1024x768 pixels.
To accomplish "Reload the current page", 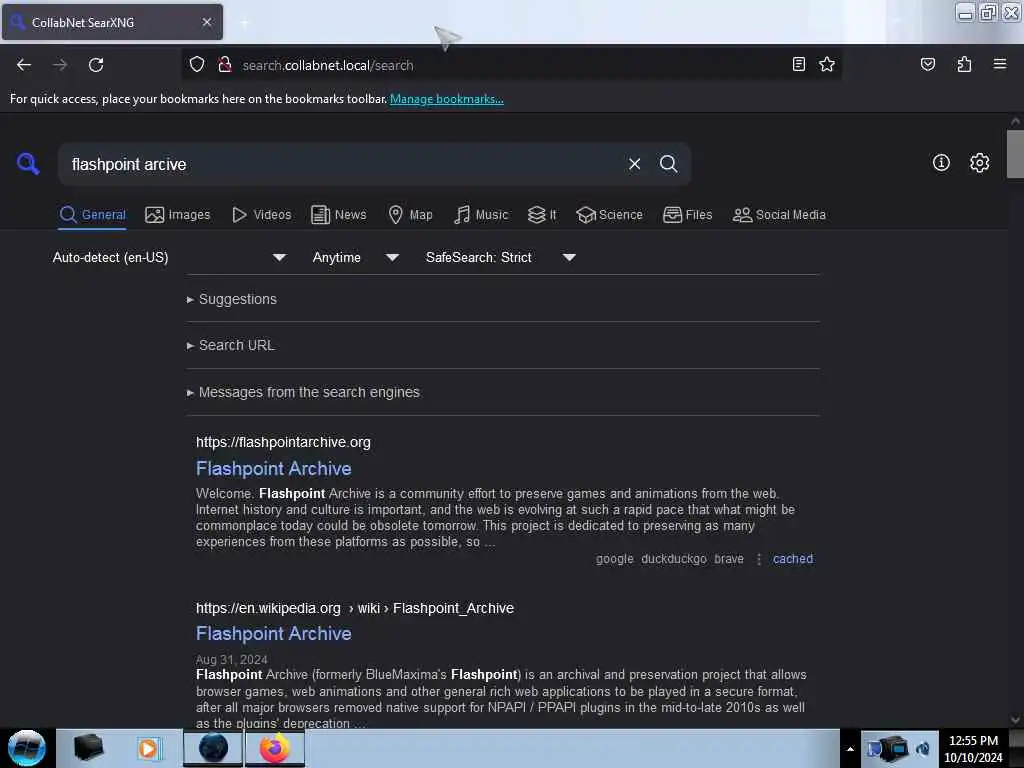I will 96,65.
